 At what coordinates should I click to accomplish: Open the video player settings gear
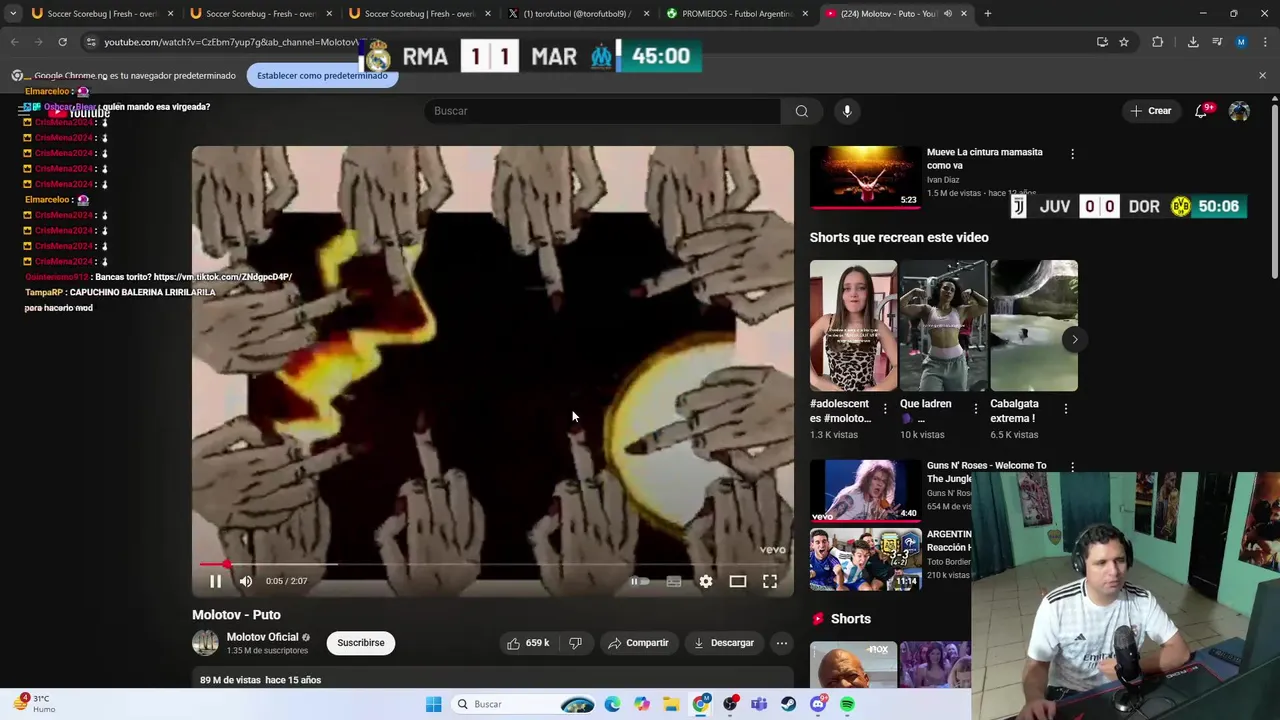click(706, 581)
